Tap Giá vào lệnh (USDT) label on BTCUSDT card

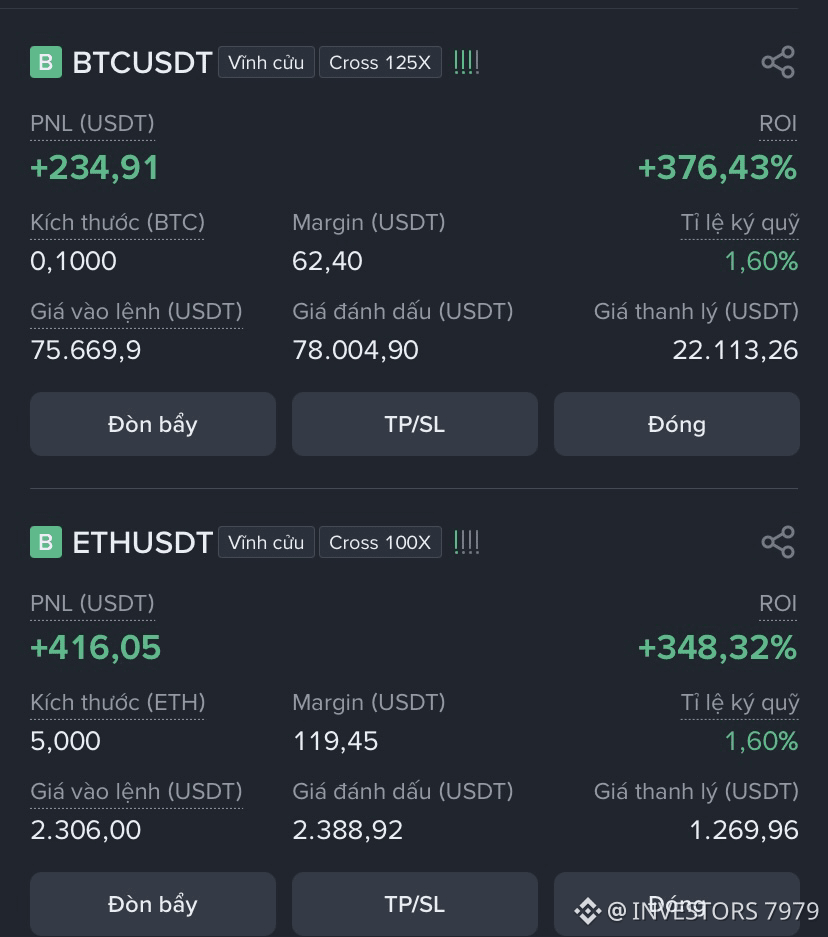click(x=136, y=311)
